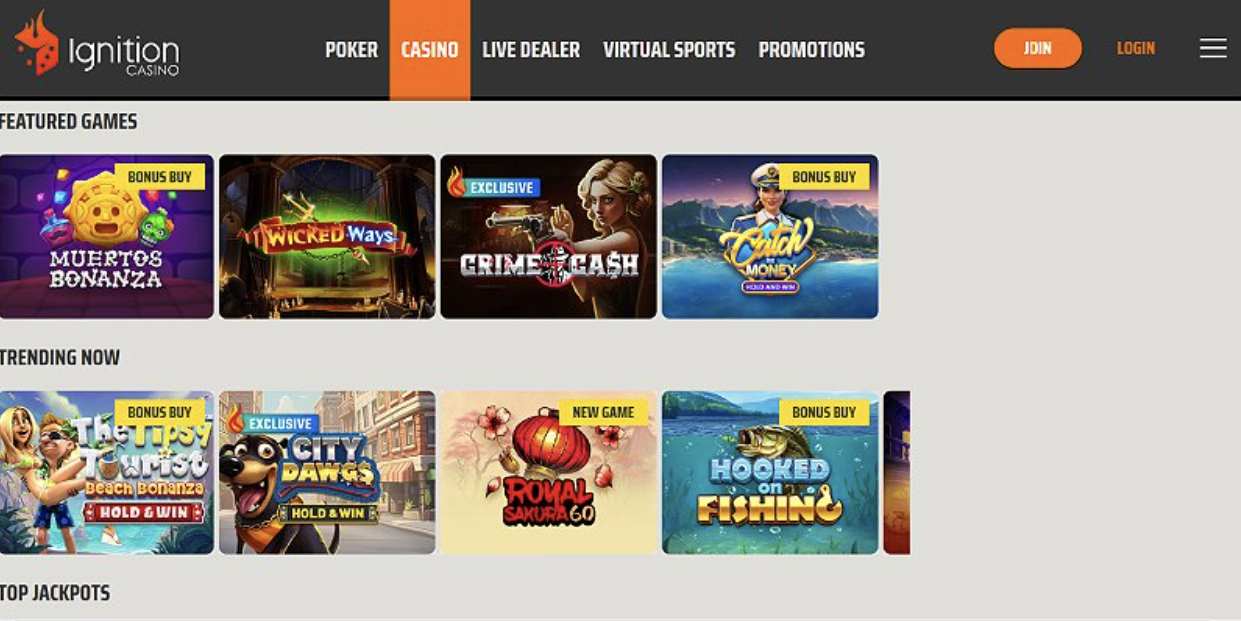Click the Ignition Casino logo

97,44
